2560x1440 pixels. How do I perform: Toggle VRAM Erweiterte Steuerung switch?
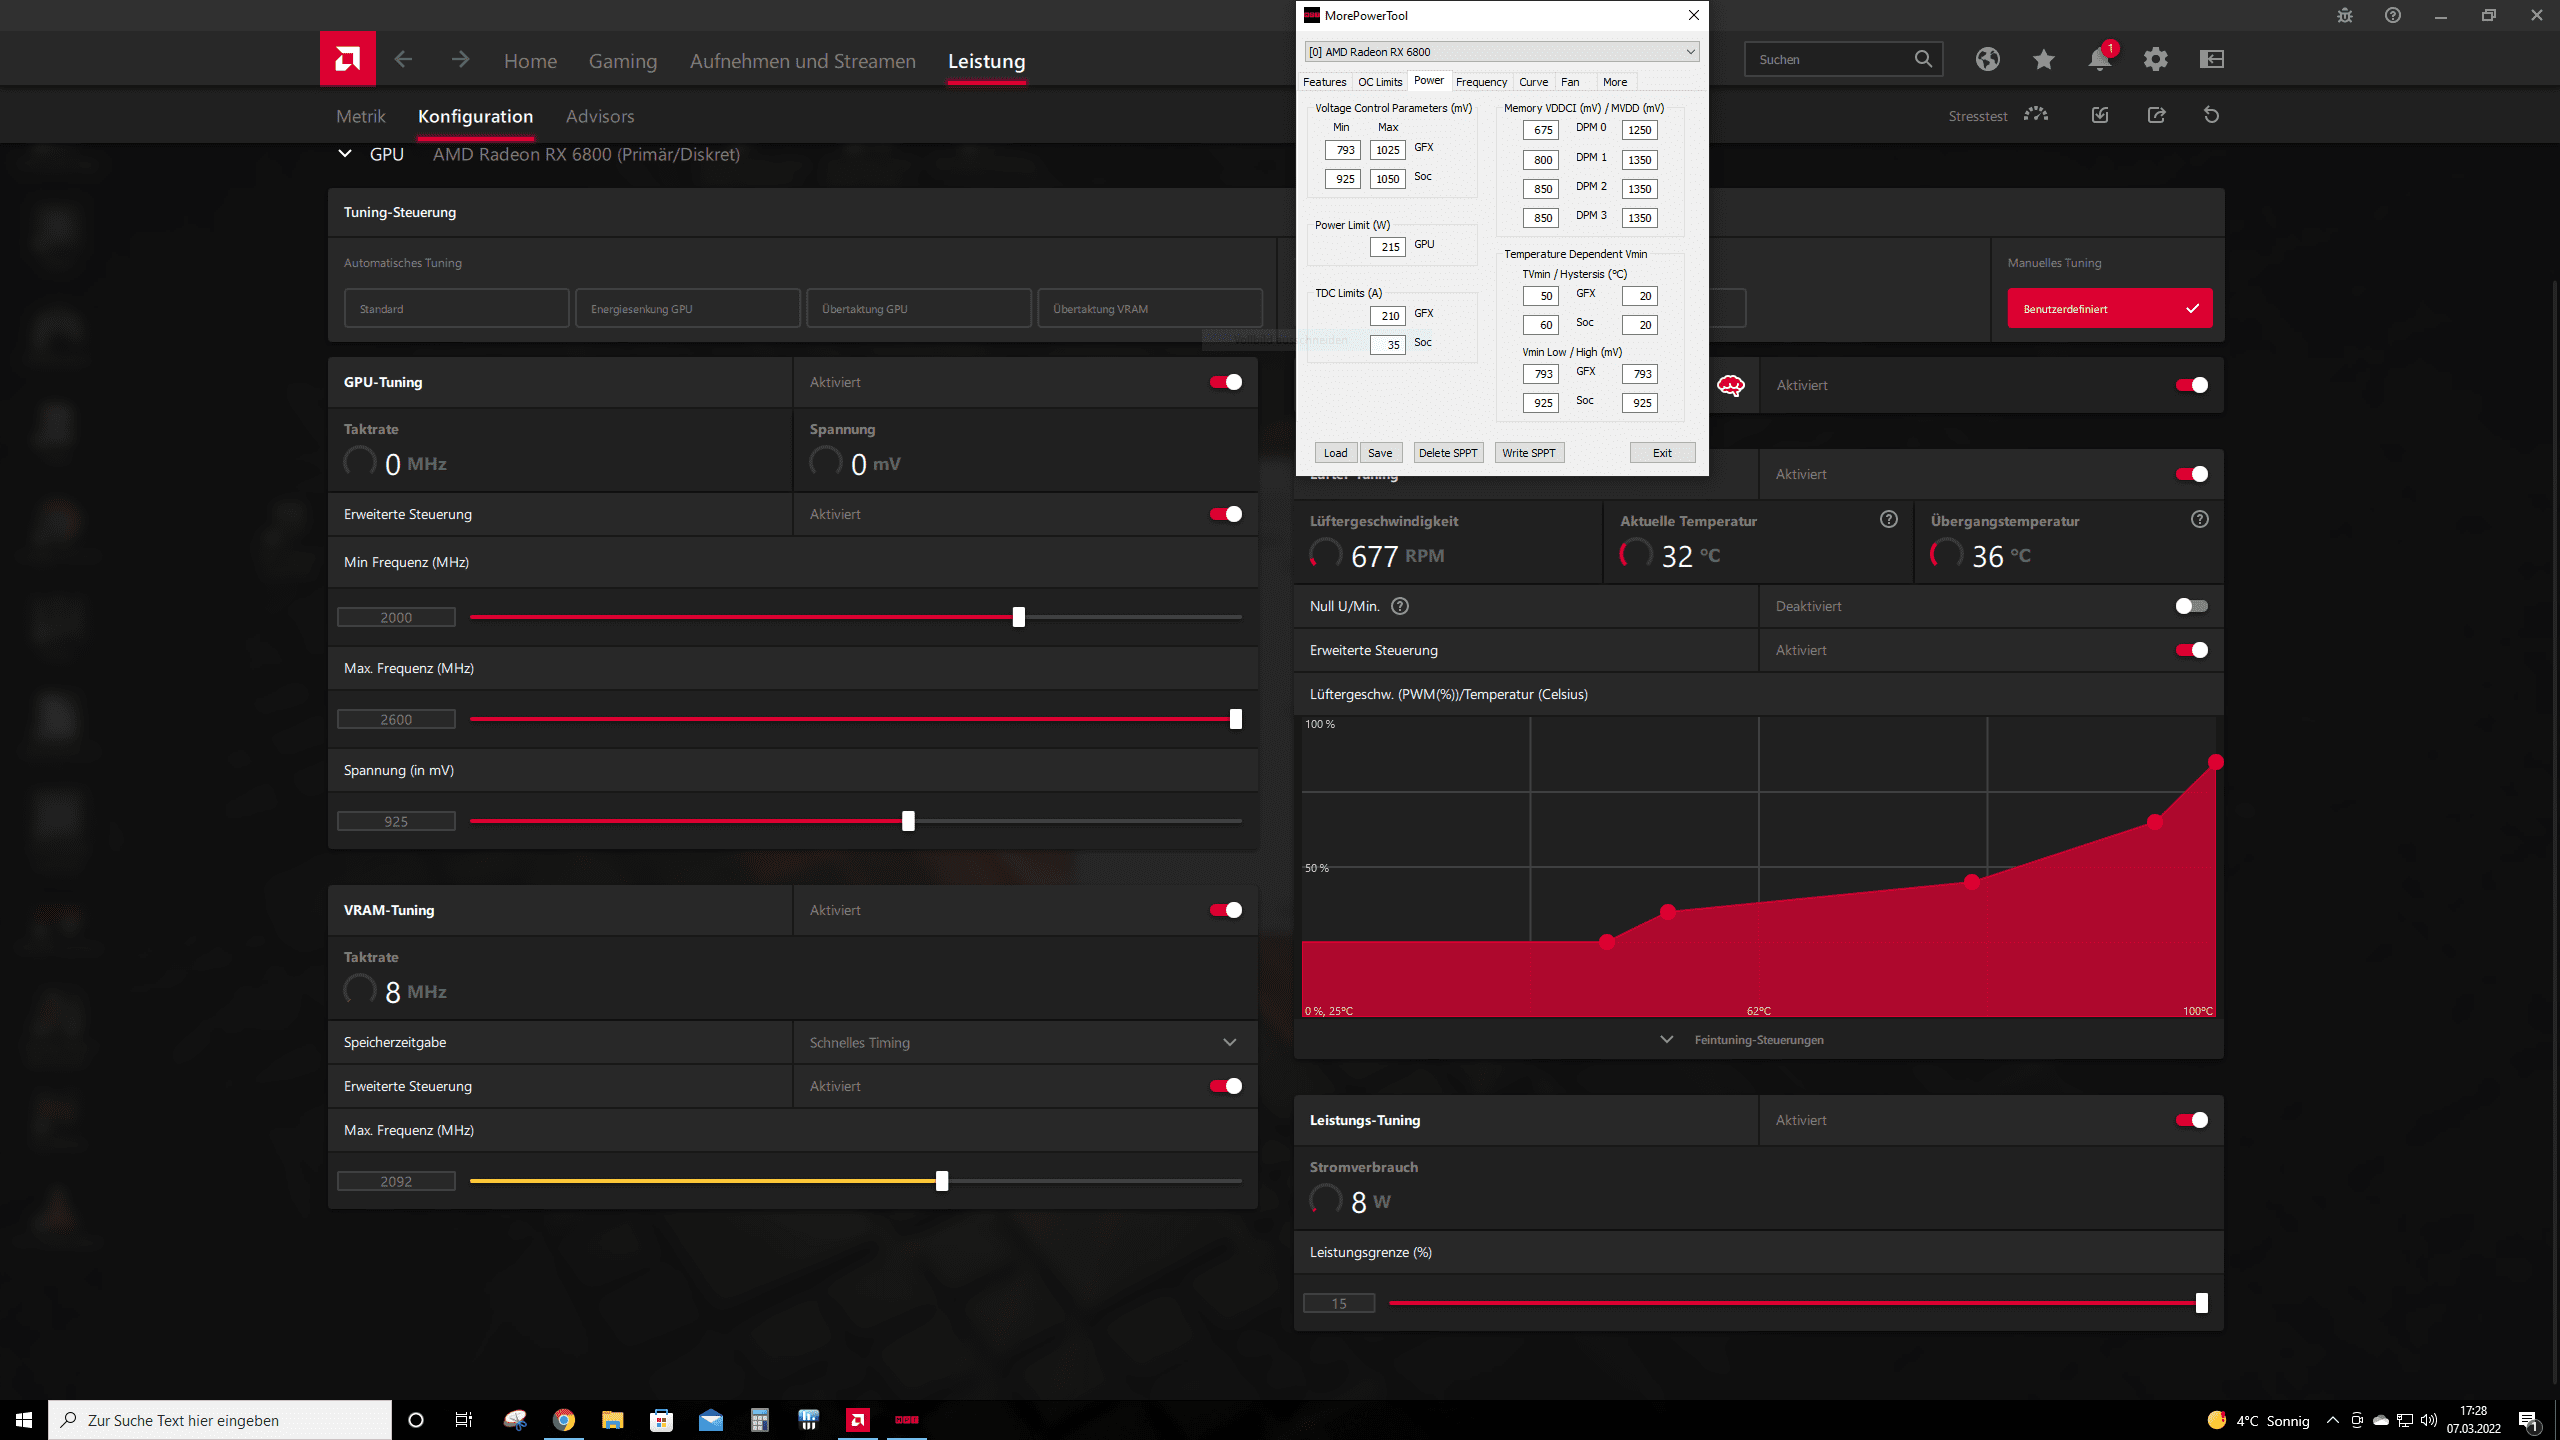coord(1226,1086)
